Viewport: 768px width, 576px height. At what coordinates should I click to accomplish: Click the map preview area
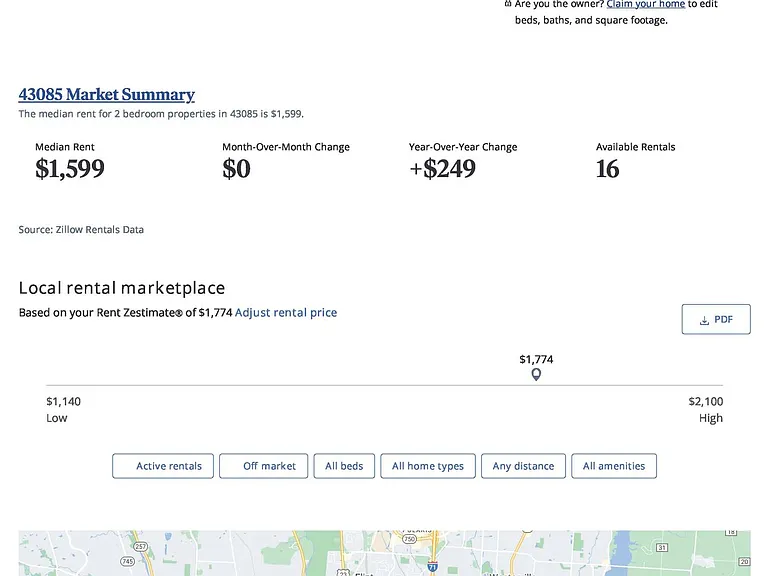[384, 553]
